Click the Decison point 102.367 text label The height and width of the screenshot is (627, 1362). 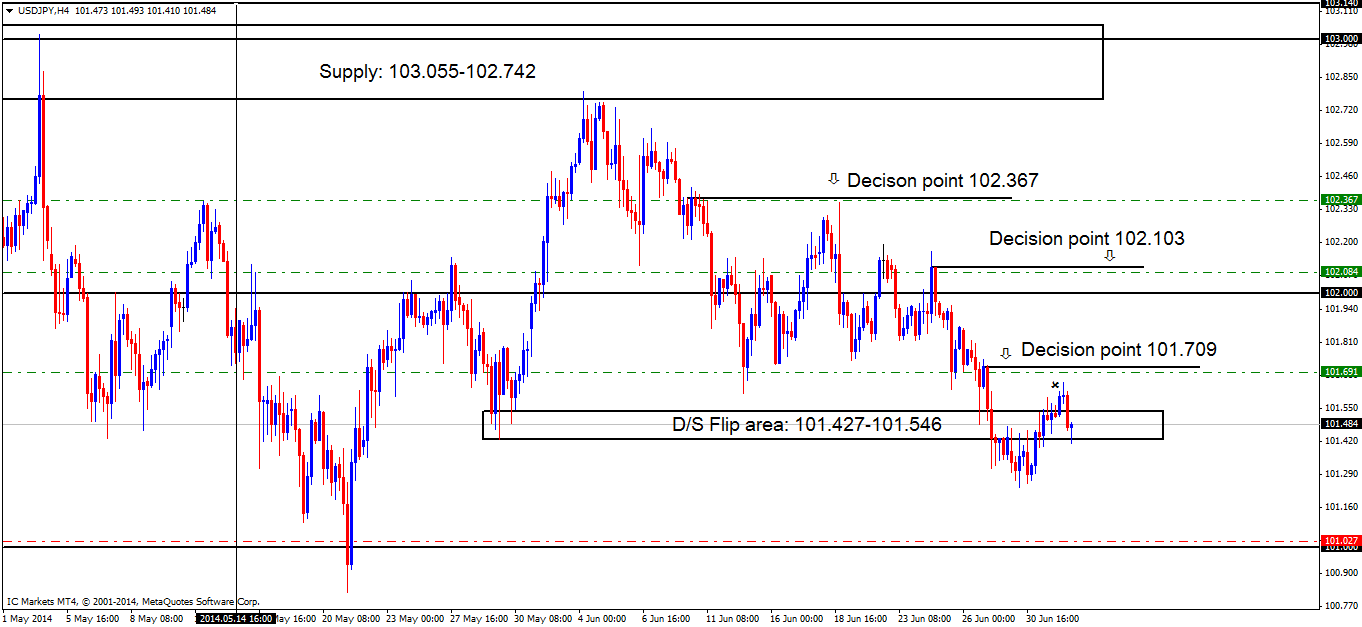[x=942, y=181]
